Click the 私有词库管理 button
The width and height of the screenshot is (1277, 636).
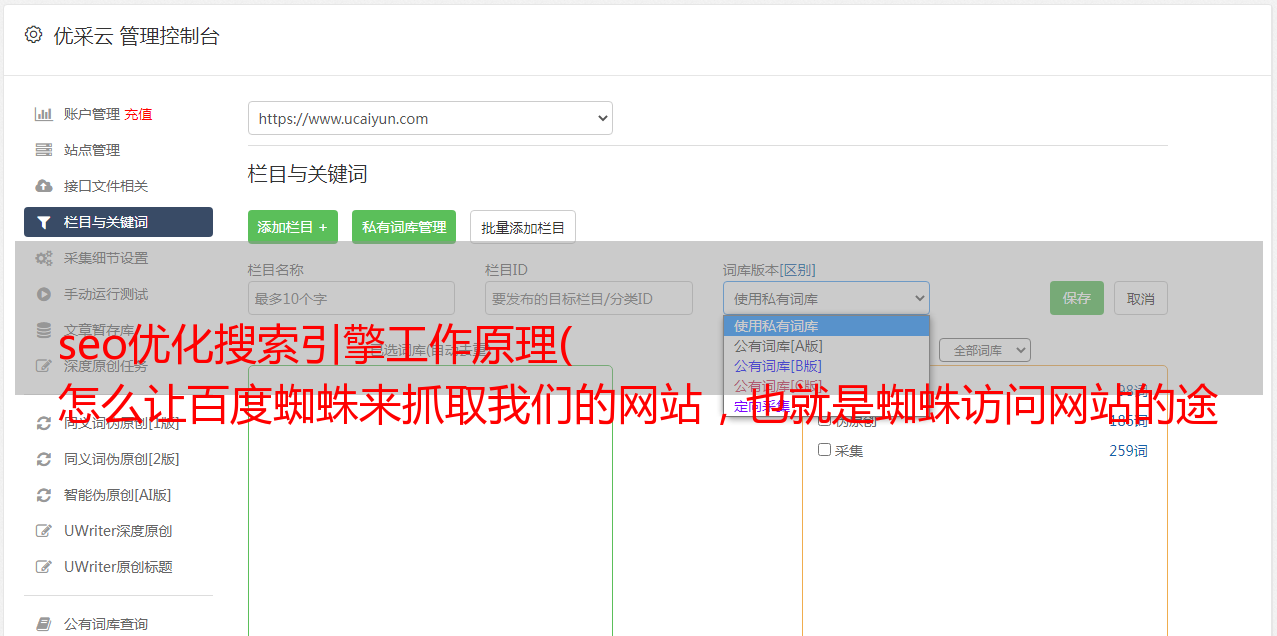click(404, 227)
